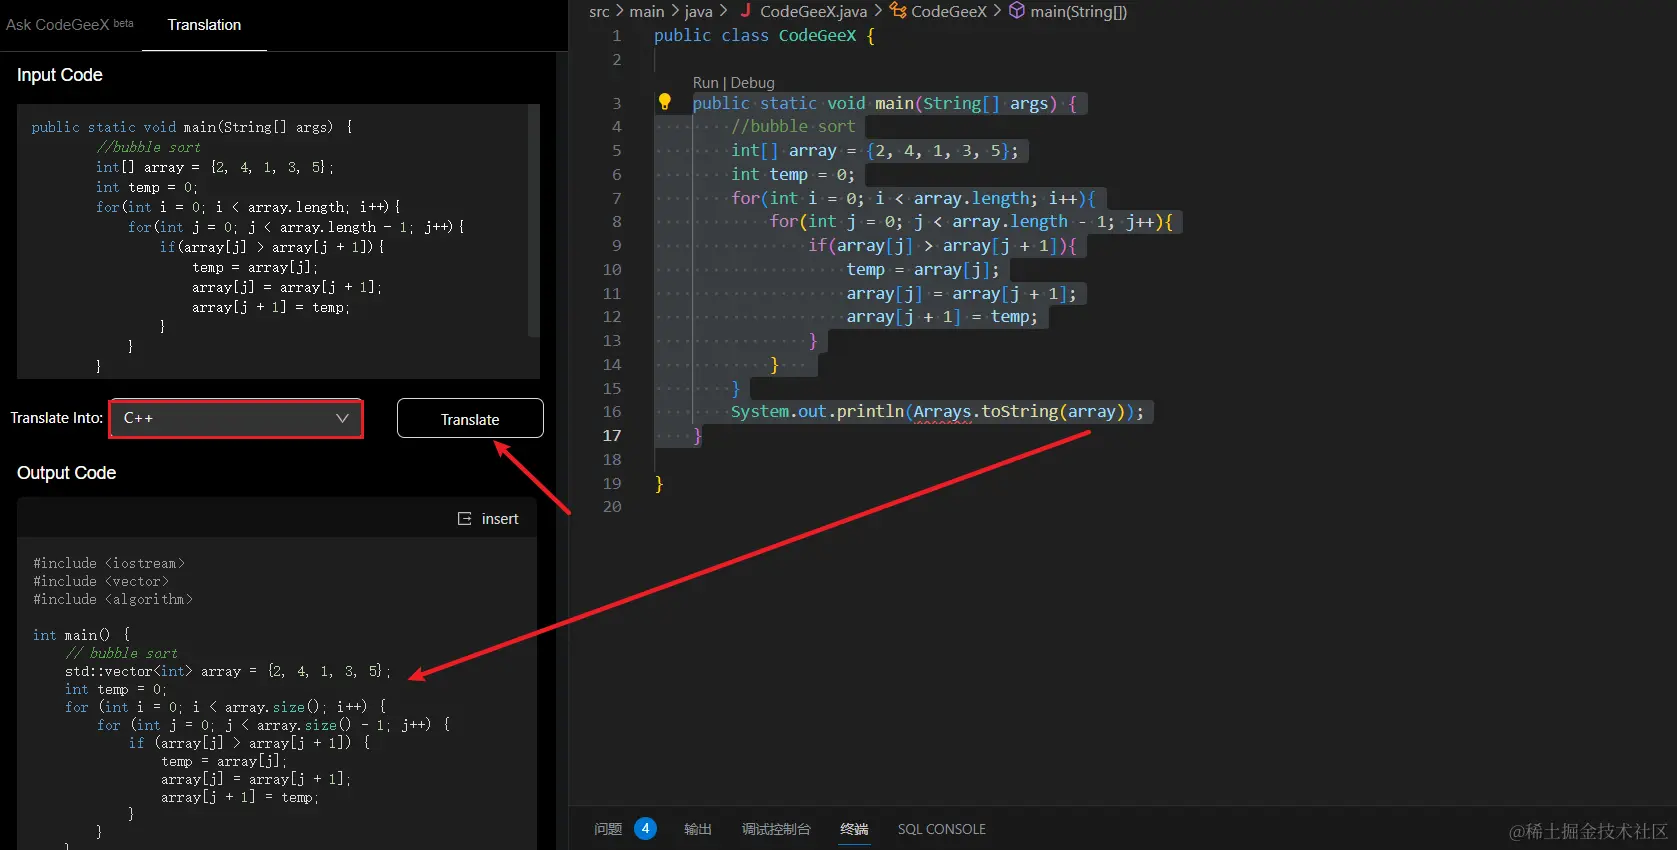
Task: Click the 'Output Code' heading
Action: pyautogui.click(x=66, y=473)
